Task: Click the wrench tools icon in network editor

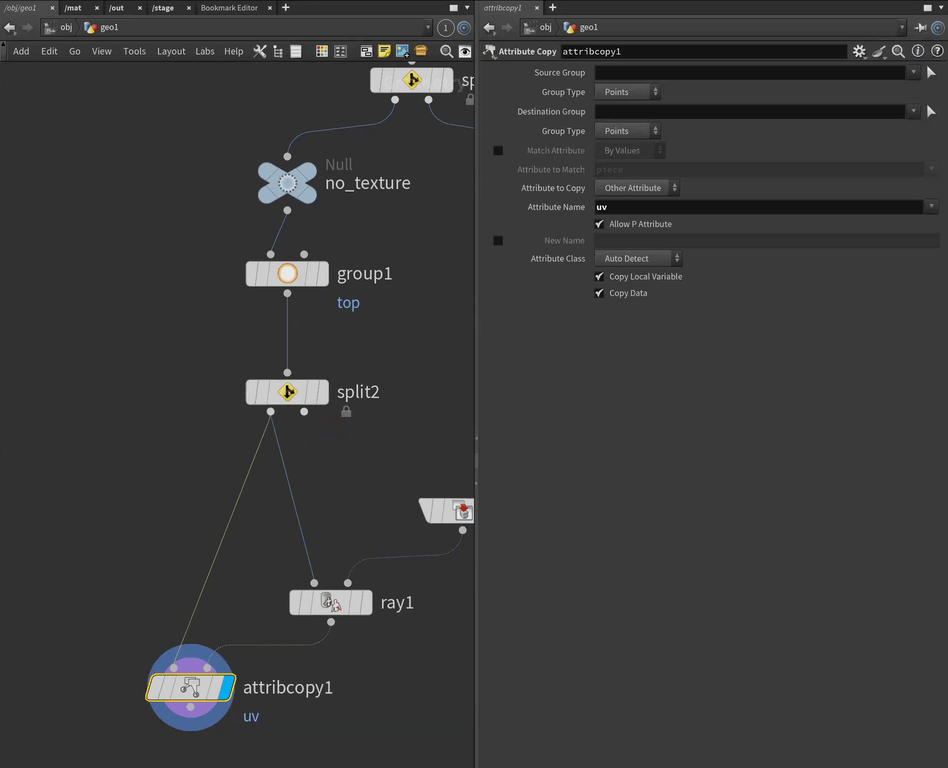Action: pos(259,51)
